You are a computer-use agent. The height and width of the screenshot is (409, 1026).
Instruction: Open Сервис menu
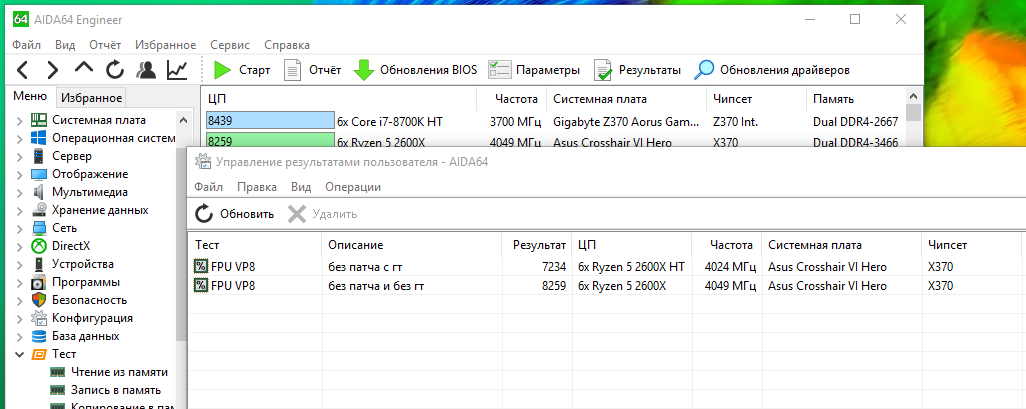coord(230,45)
